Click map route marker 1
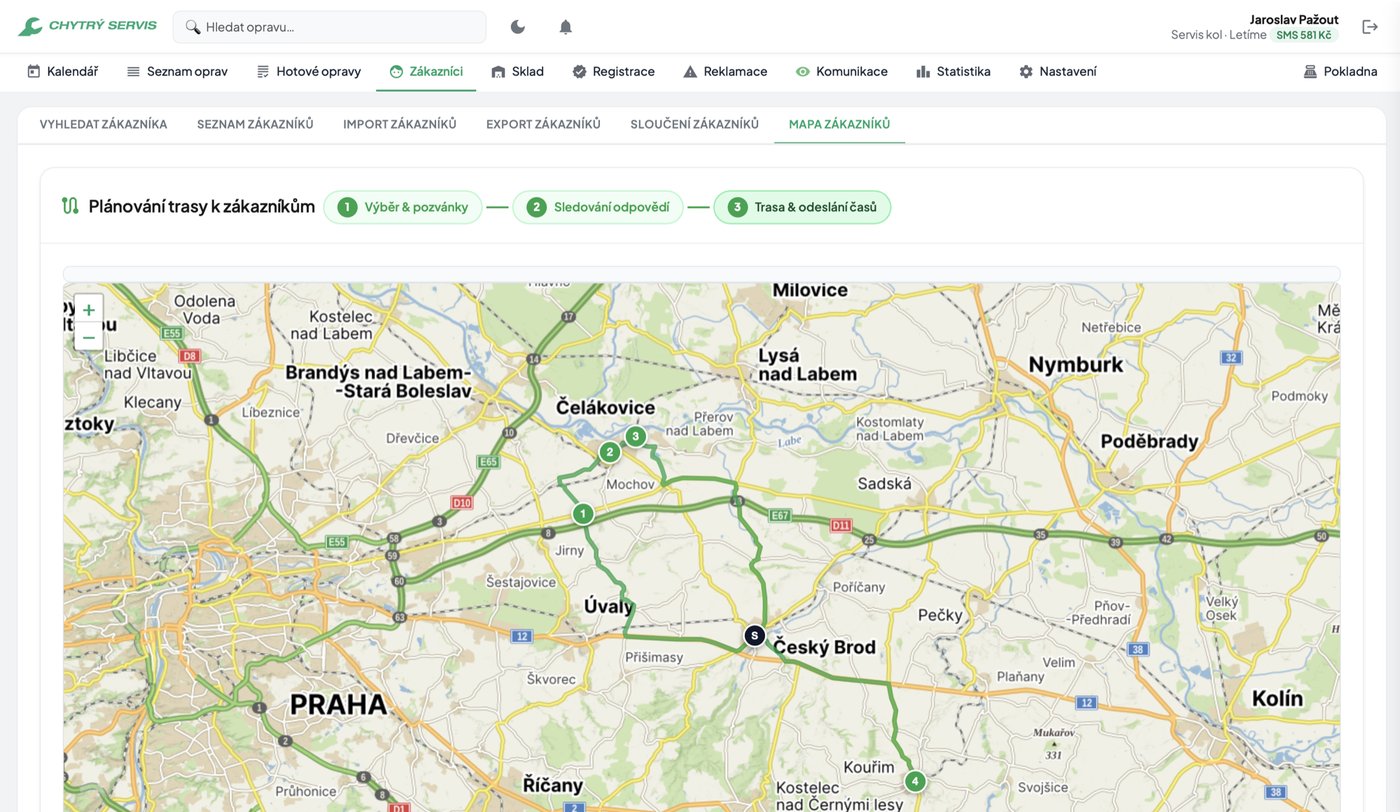This screenshot has width=1400, height=812. point(583,514)
